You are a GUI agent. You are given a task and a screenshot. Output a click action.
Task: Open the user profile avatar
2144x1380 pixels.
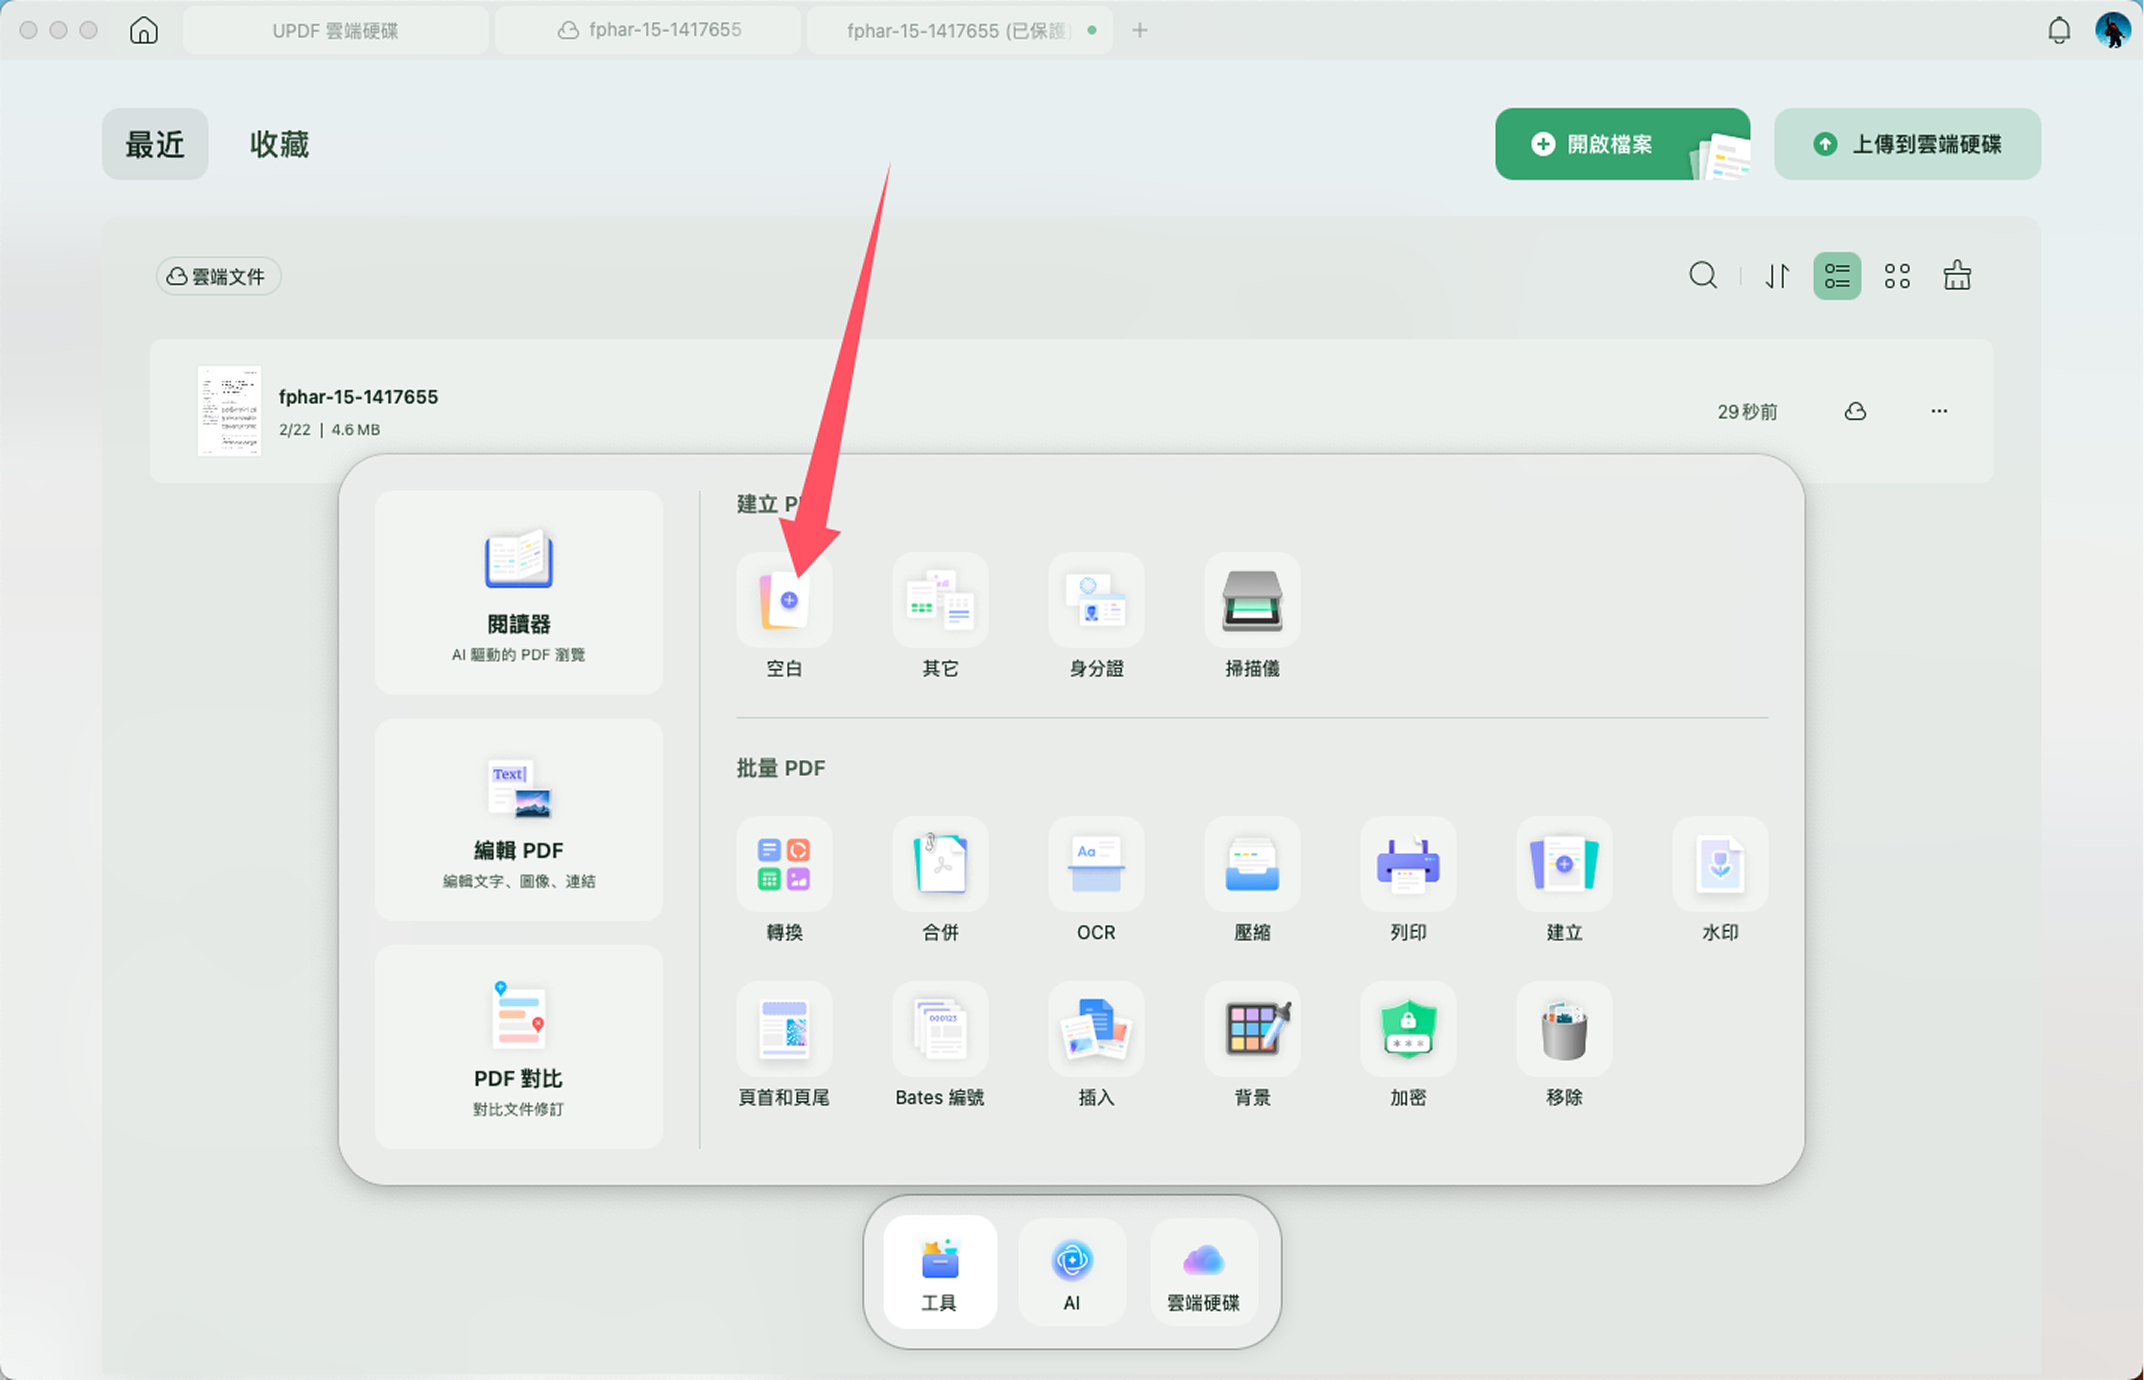coord(2112,30)
